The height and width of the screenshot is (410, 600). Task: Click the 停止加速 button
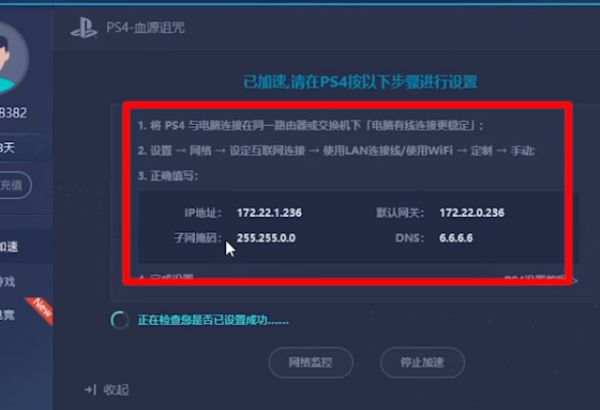422,362
